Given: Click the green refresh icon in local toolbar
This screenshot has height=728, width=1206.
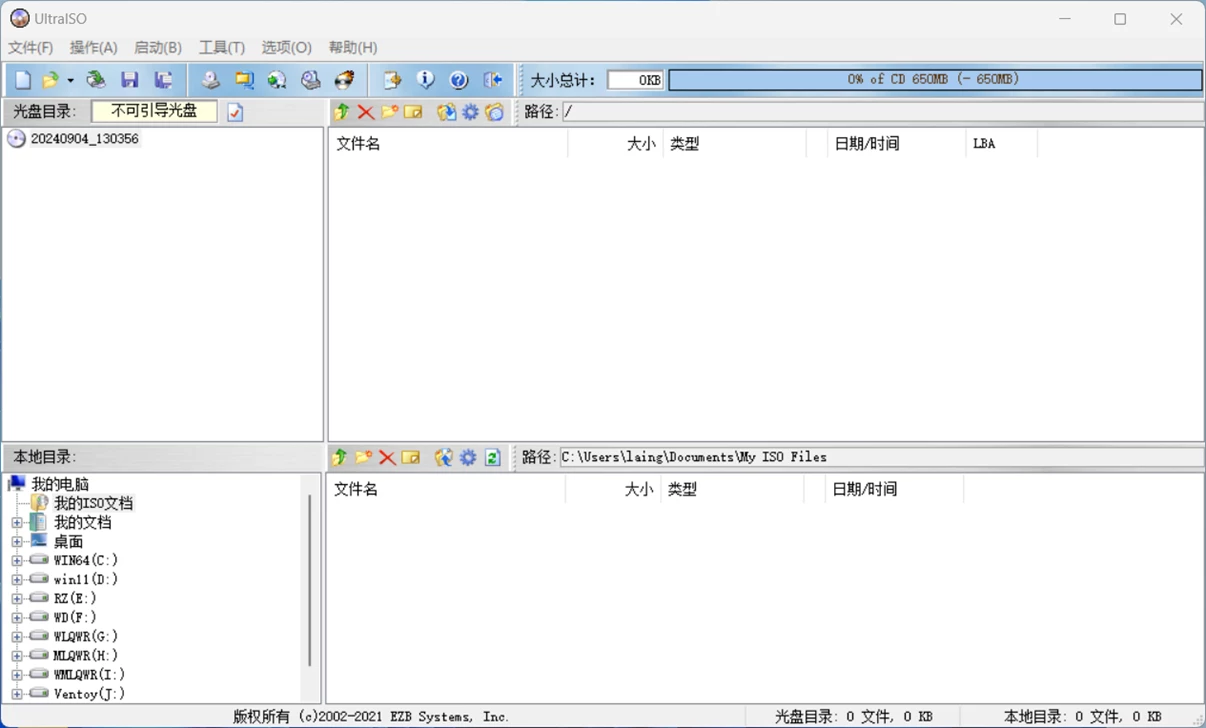Looking at the screenshot, I should pos(493,457).
